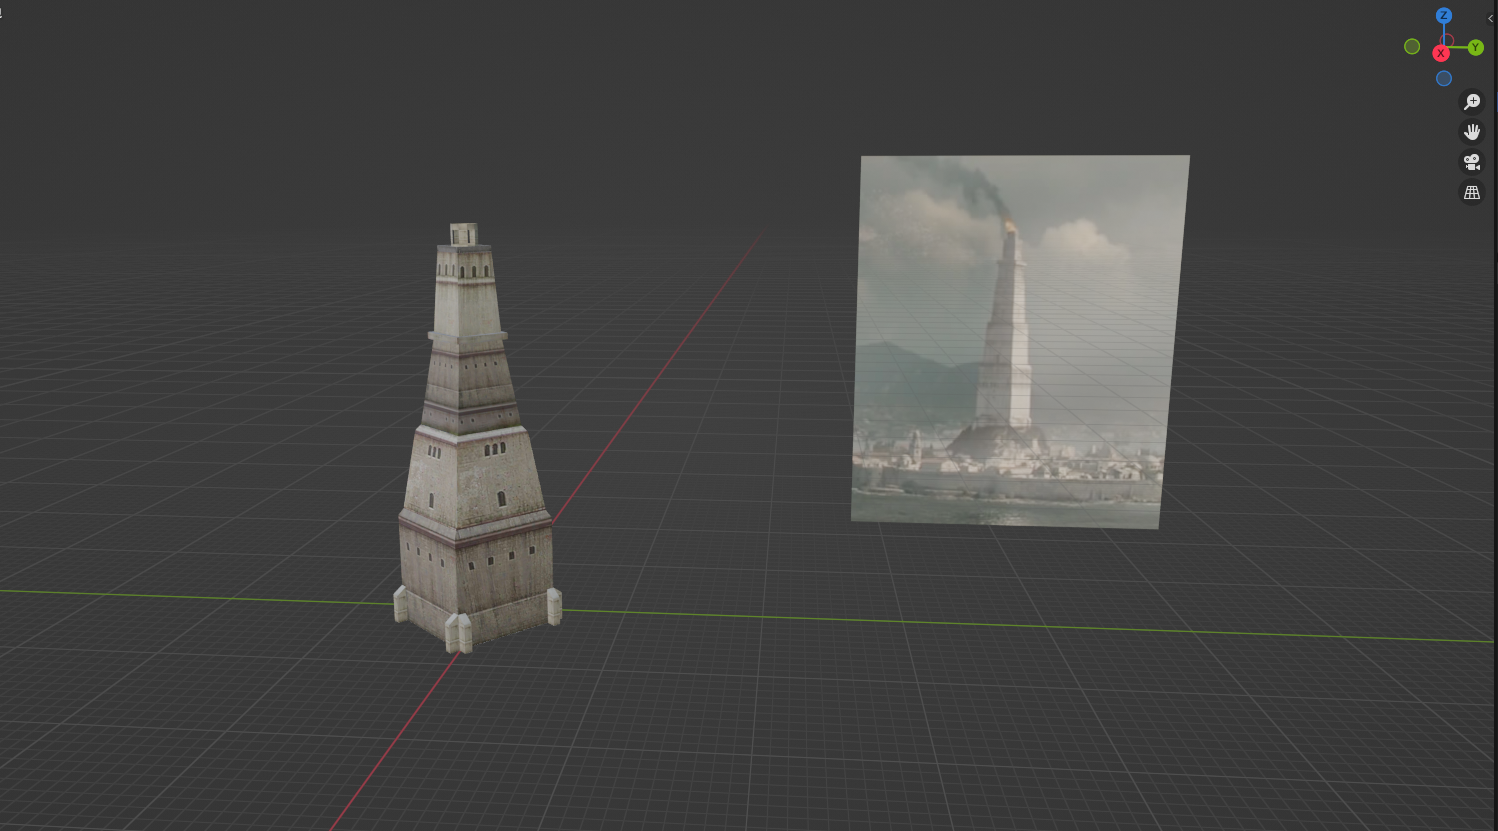This screenshot has height=831, width=1498.
Task: Click the green Y axis handle on gizmo
Action: 1475,48
